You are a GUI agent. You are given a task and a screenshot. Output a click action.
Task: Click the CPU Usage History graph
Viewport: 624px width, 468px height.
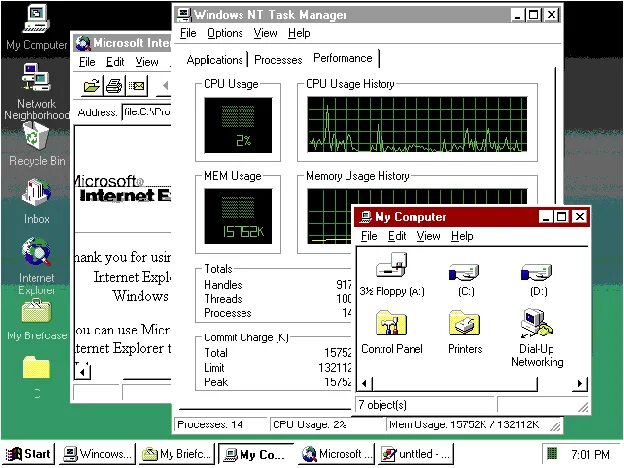pos(417,124)
